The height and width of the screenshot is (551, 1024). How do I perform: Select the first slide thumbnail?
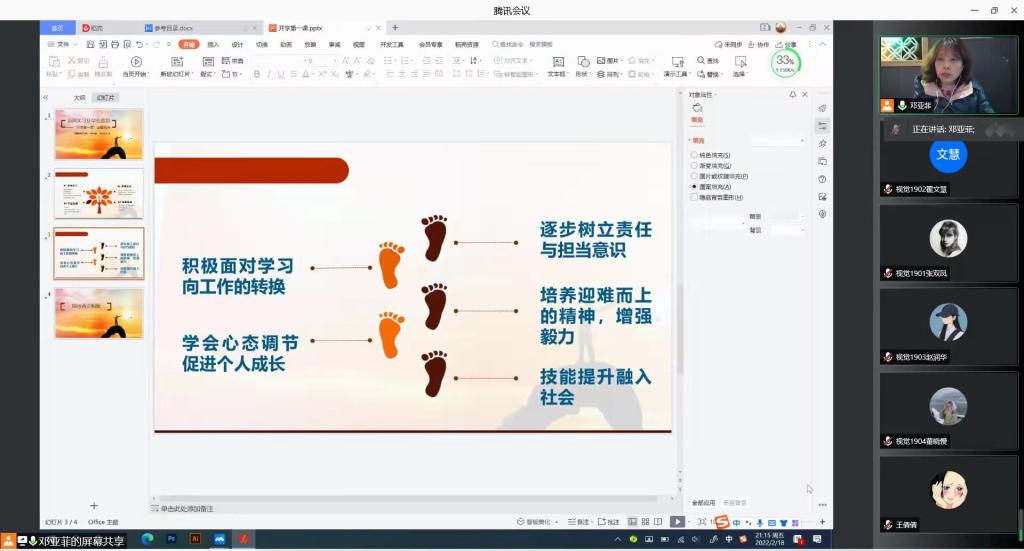[x=98, y=134]
